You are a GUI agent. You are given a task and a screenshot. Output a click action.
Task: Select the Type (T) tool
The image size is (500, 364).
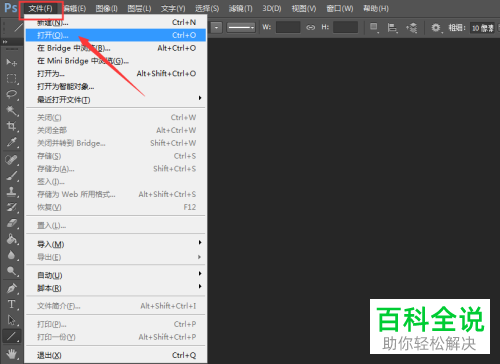(12, 304)
